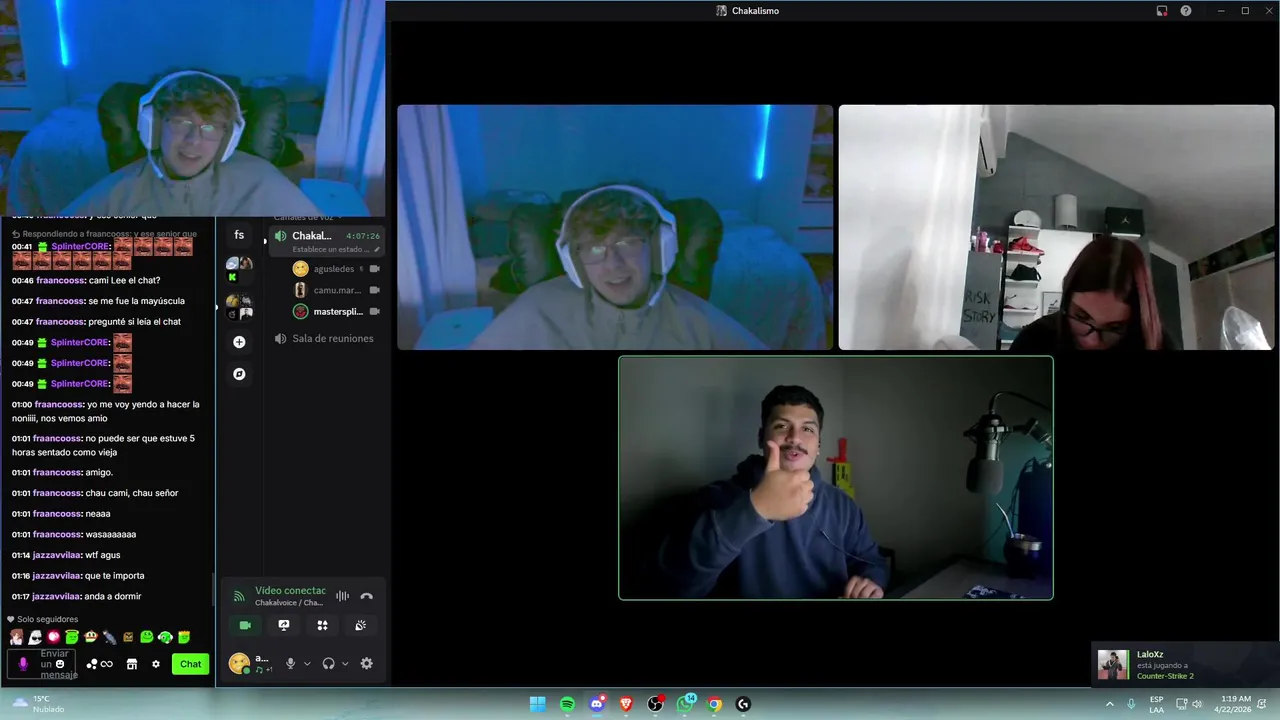Image resolution: width=1280 pixels, height=720 pixels.
Task: Click the red round emote
Action: (x=53, y=637)
